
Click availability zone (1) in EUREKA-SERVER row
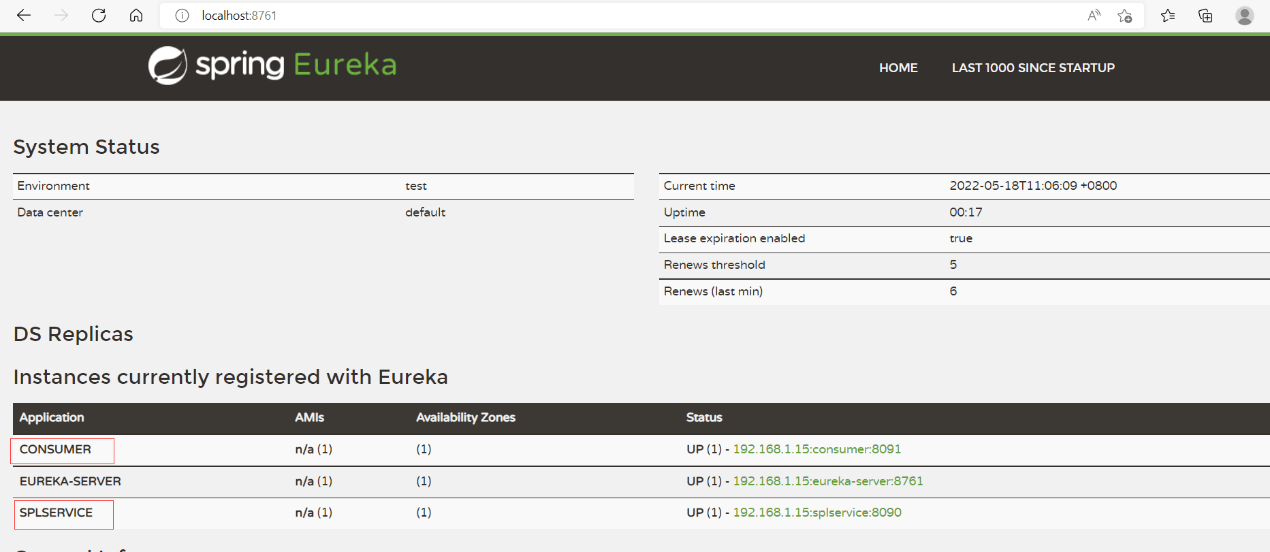(x=424, y=481)
